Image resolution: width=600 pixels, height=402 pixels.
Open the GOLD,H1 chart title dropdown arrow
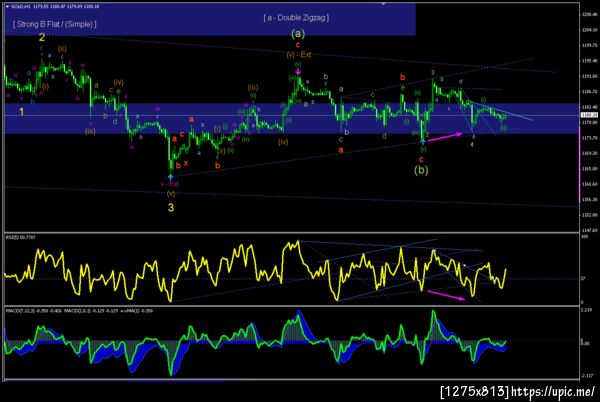(x=7, y=7)
